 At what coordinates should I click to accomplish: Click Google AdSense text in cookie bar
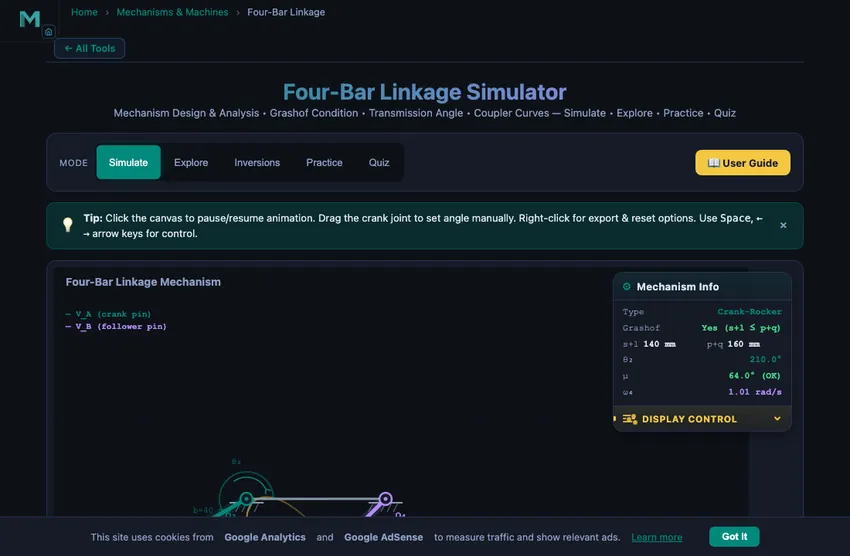[383, 537]
